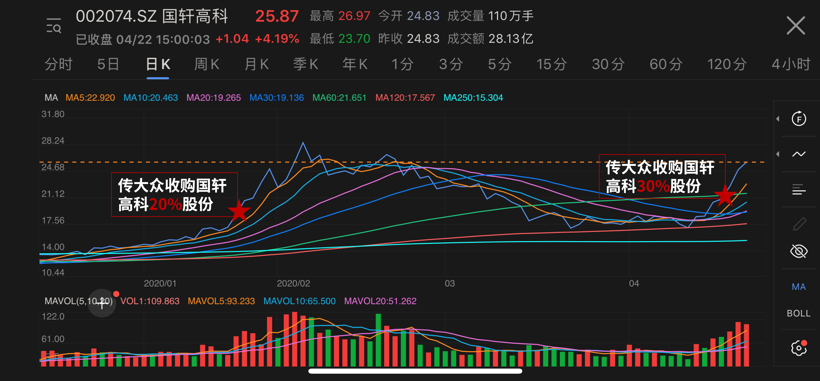
Task: Click the 今开 24.83 open value
Action: [x=408, y=16]
